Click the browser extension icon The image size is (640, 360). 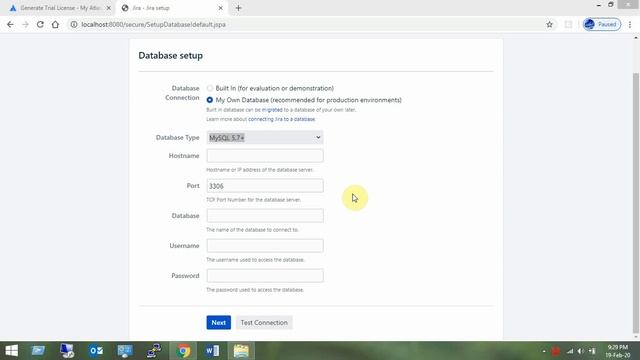[x=568, y=24]
